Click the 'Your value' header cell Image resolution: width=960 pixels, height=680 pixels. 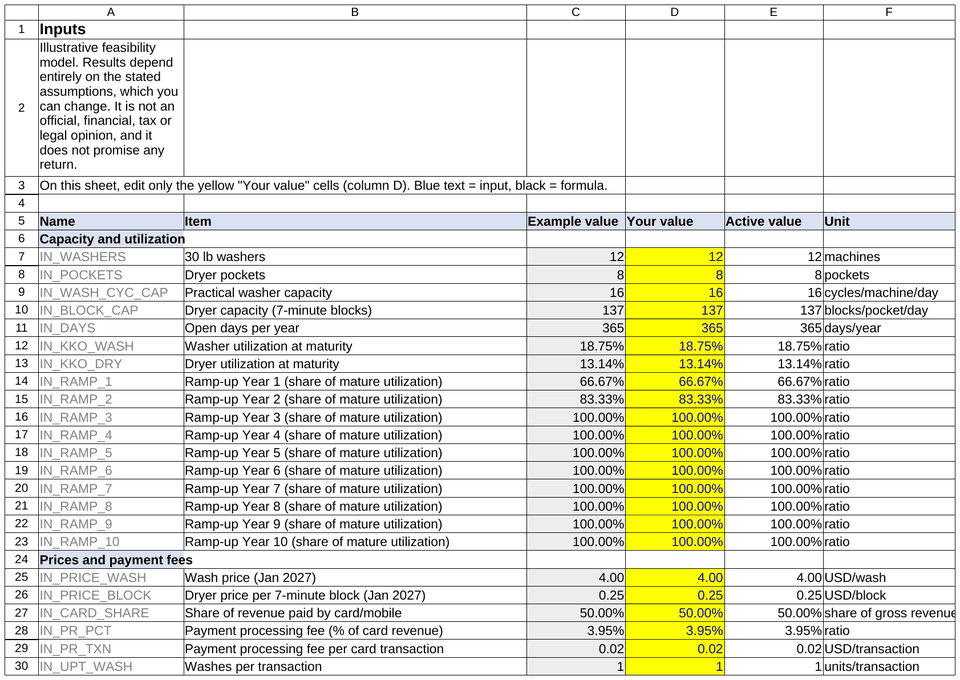click(x=675, y=222)
